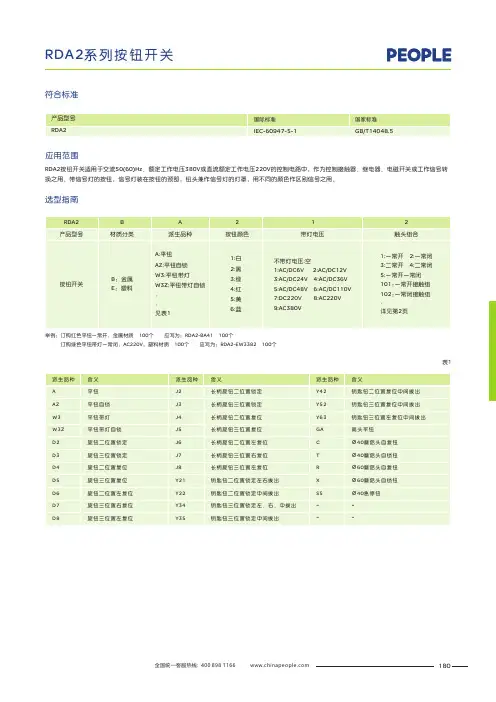496x702 pixels.
Task: Click the D5 code in table 1
Action: pos(56,480)
